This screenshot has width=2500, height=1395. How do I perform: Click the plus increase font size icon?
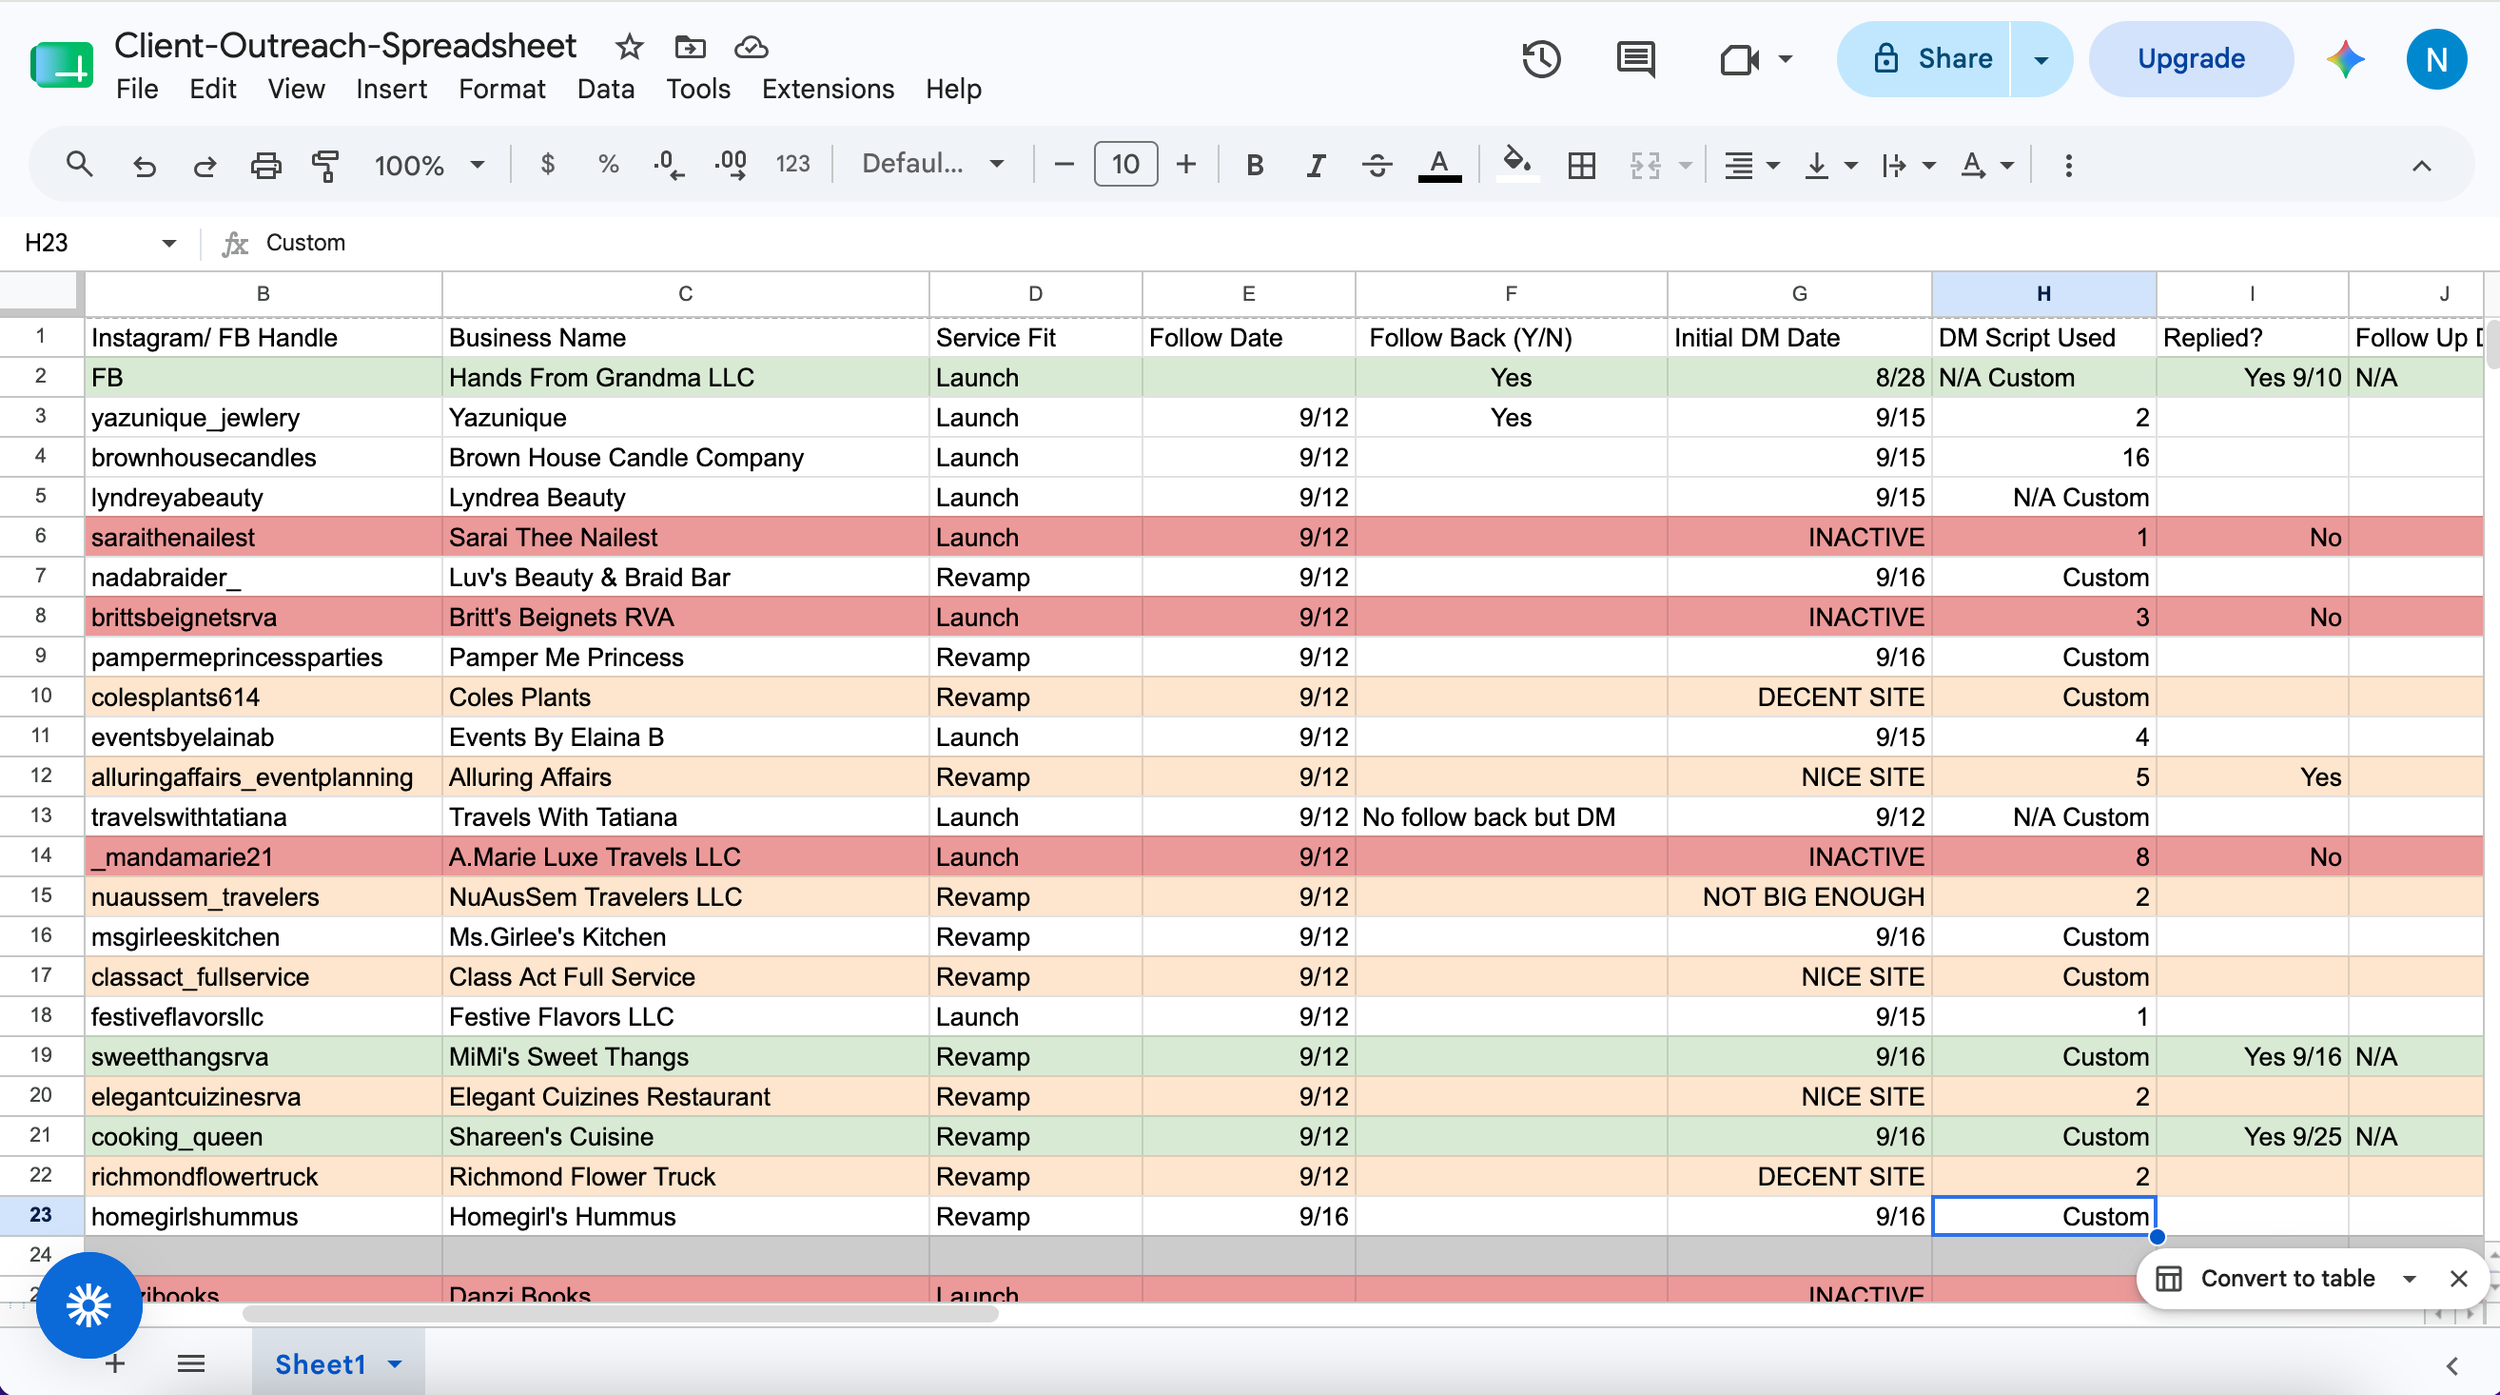1186,164
